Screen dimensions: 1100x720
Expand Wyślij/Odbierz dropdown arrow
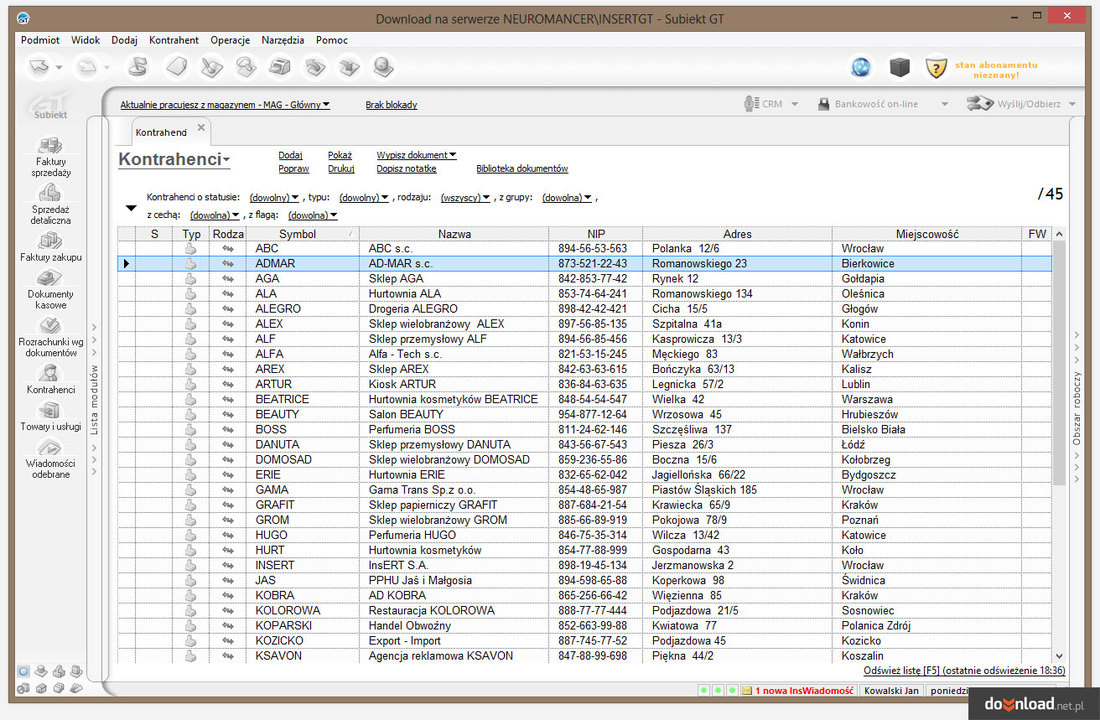click(x=1072, y=104)
